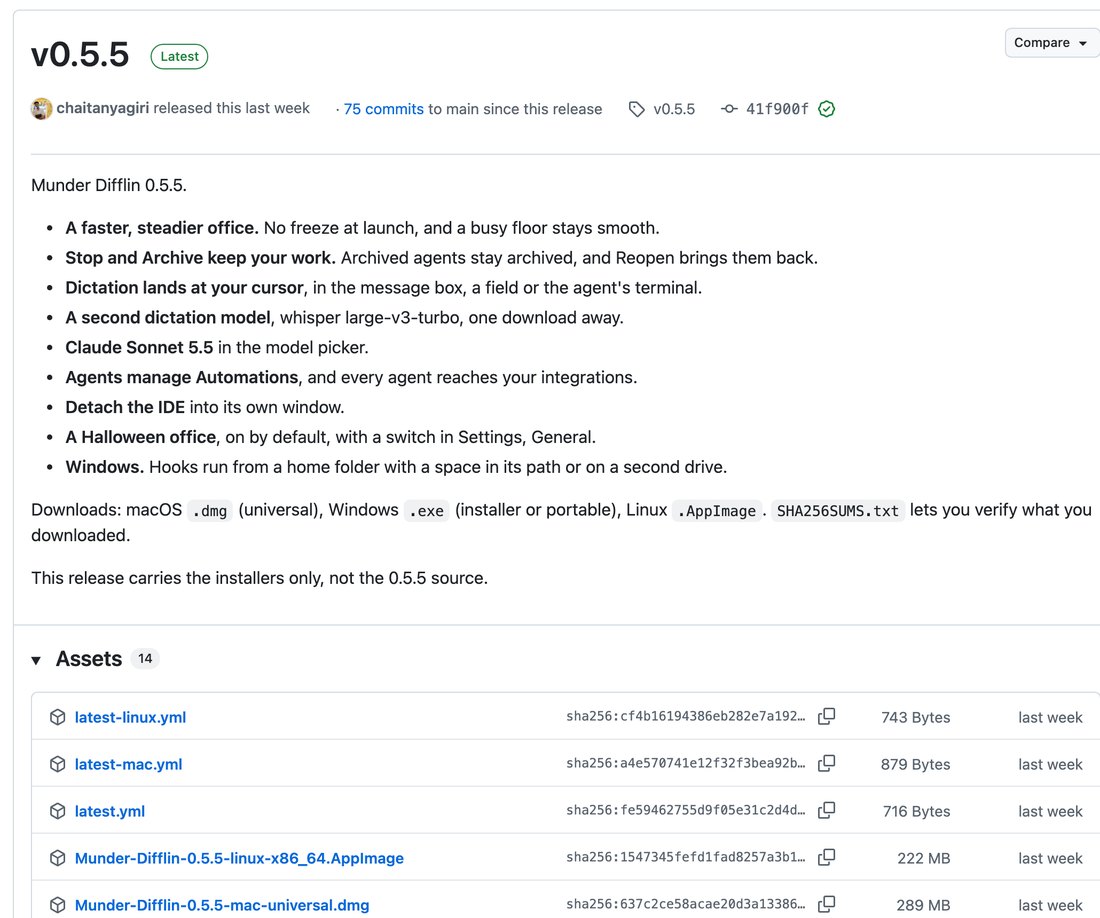
Task: Show verified signature checkmark details
Action: click(826, 109)
